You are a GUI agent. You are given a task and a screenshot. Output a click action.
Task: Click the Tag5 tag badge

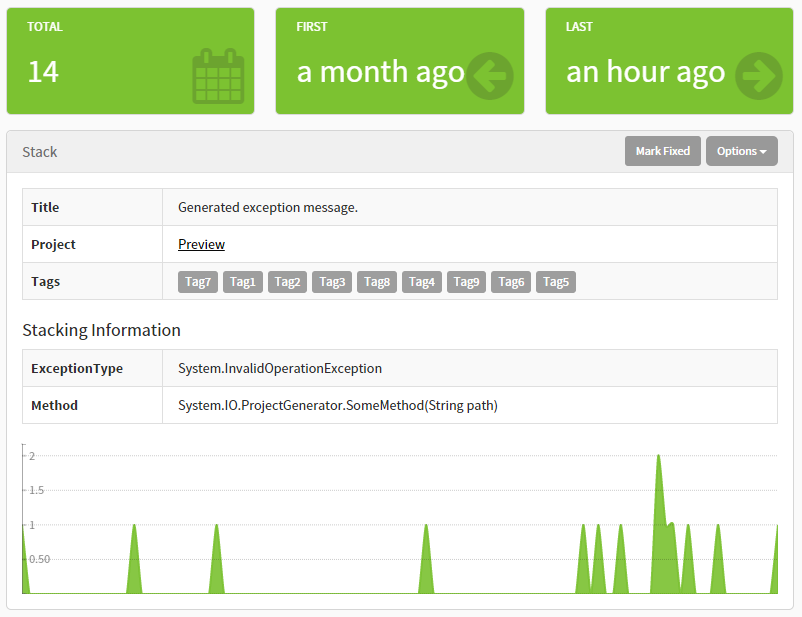tap(556, 282)
